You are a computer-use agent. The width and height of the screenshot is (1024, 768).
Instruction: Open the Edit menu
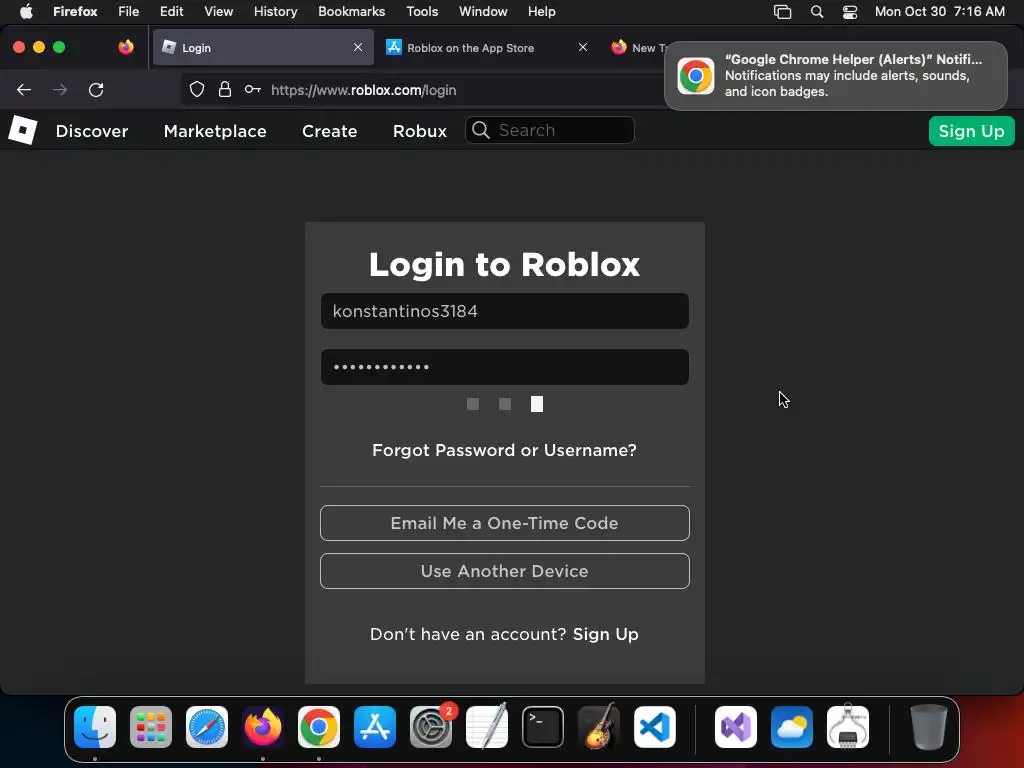pos(172,12)
